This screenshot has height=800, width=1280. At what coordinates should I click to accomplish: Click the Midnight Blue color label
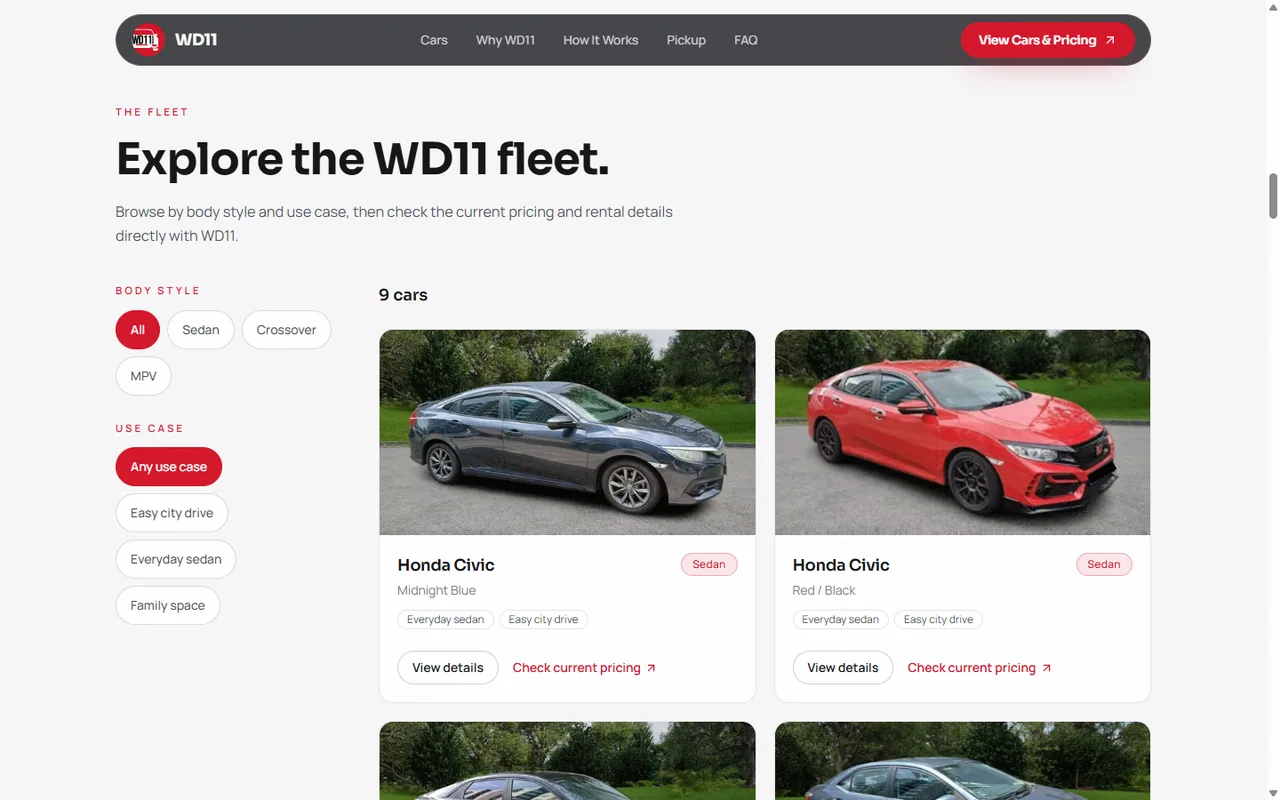click(x=437, y=591)
